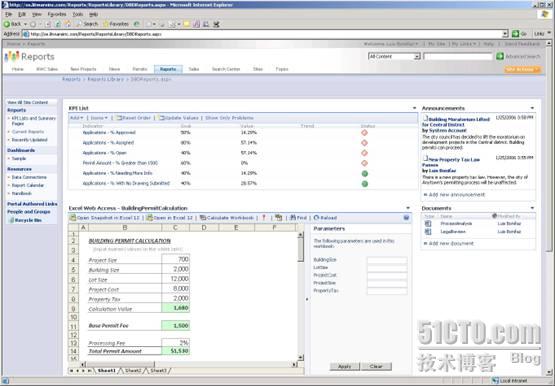Click Add new document link
The height and width of the screenshot is (386, 555).
(451, 243)
